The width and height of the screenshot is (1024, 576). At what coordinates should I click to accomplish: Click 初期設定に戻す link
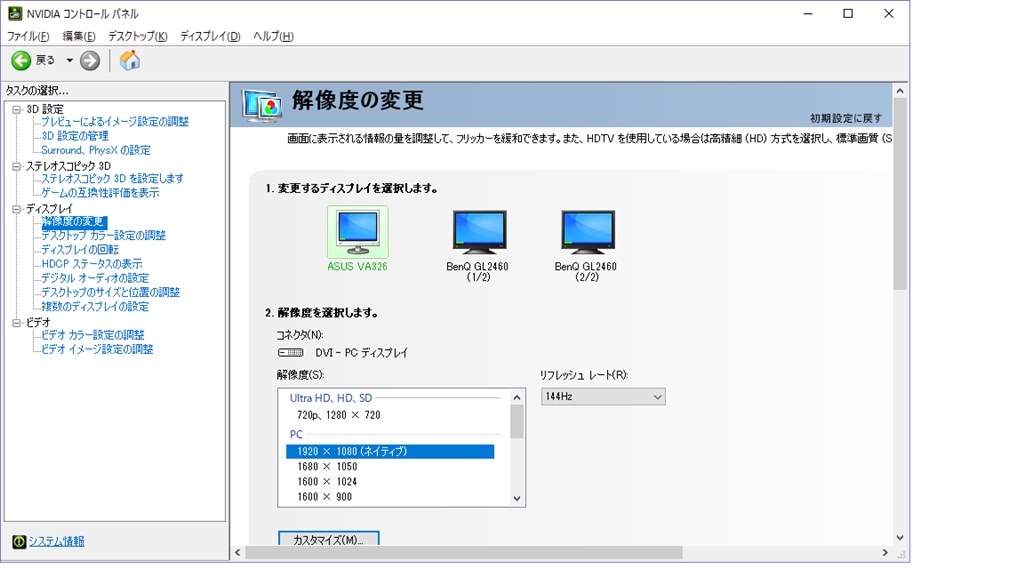pos(846,118)
